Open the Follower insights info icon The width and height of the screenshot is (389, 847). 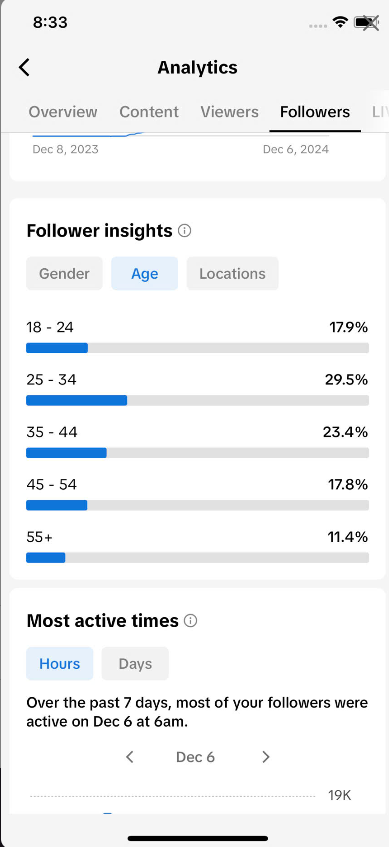185,231
